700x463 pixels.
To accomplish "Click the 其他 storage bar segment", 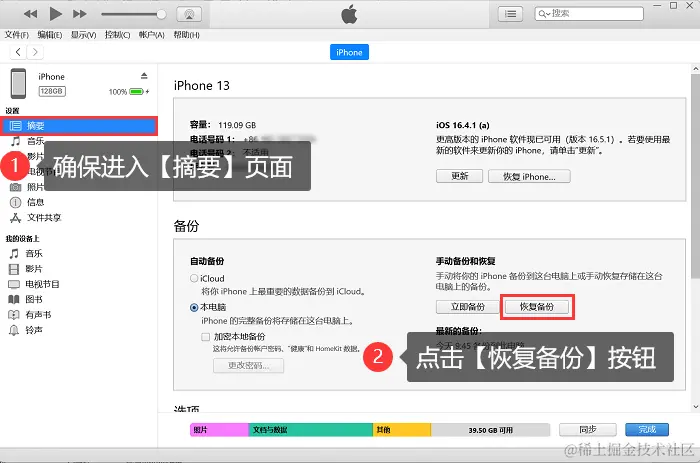I will (402, 430).
